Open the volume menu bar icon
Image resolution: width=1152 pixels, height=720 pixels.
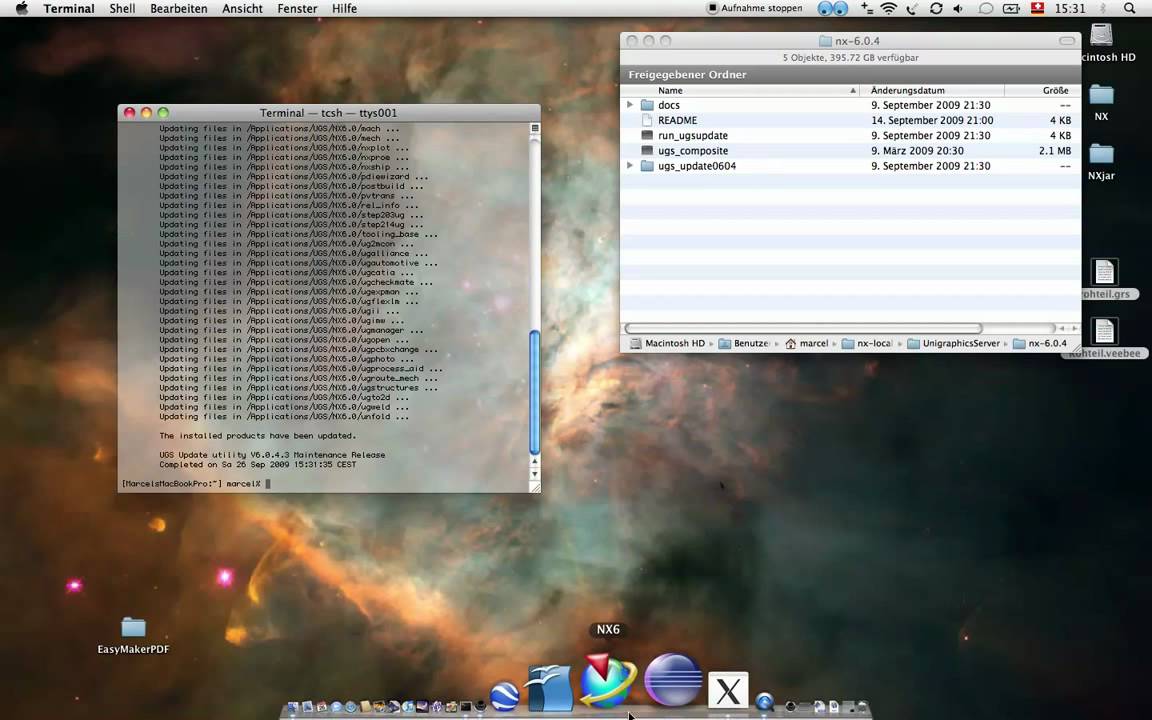tap(958, 9)
